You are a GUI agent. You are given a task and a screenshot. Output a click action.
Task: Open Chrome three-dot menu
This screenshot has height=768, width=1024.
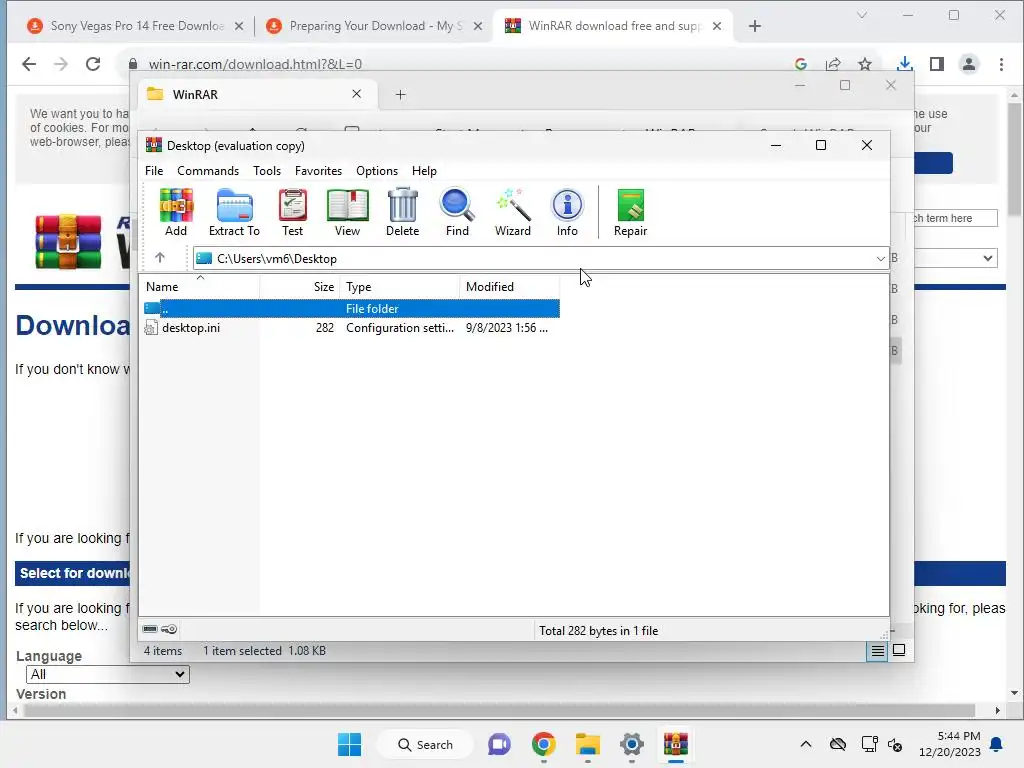point(1001,64)
